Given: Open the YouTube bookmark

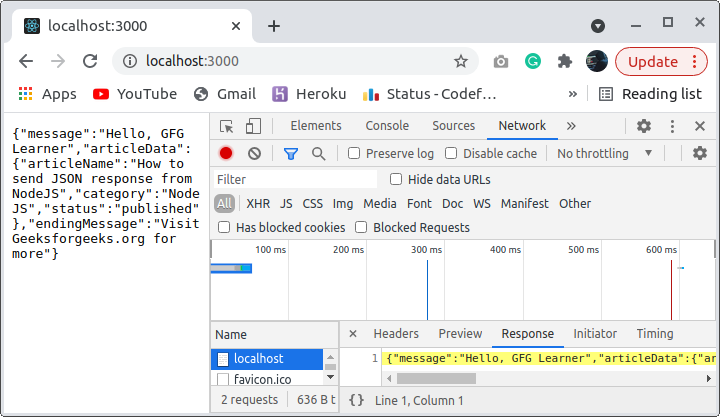Looking at the screenshot, I should [x=135, y=94].
